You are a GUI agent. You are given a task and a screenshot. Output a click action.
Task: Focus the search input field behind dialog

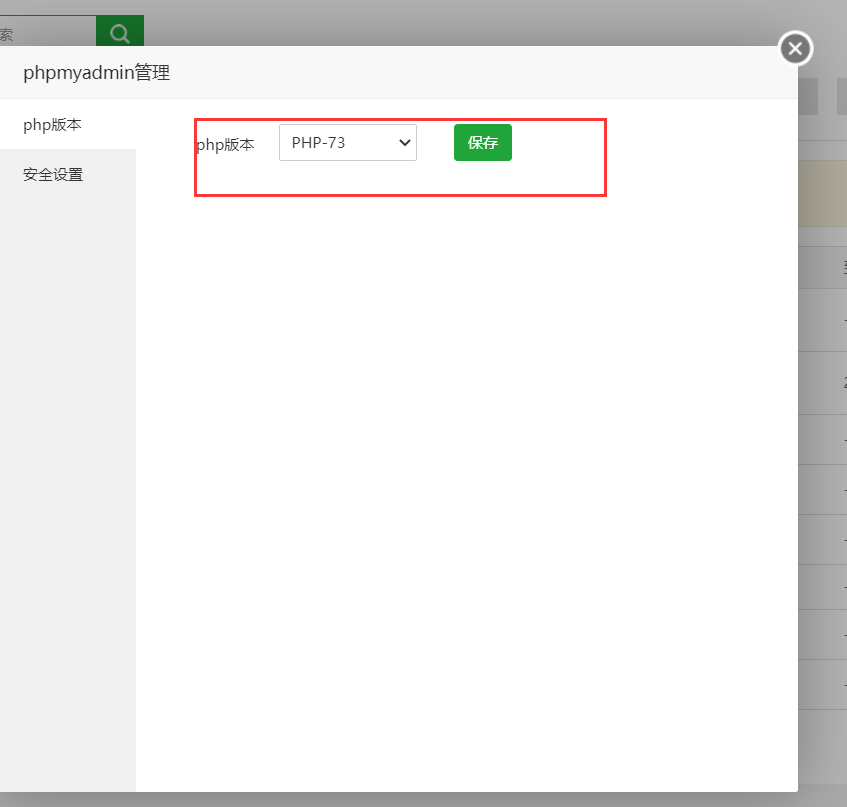coord(48,33)
